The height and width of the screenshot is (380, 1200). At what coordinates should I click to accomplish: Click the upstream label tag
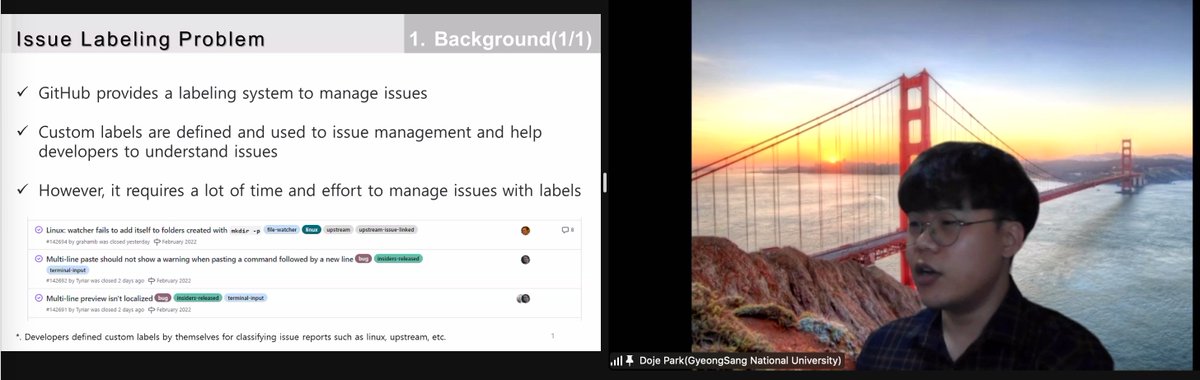pyautogui.click(x=338, y=230)
